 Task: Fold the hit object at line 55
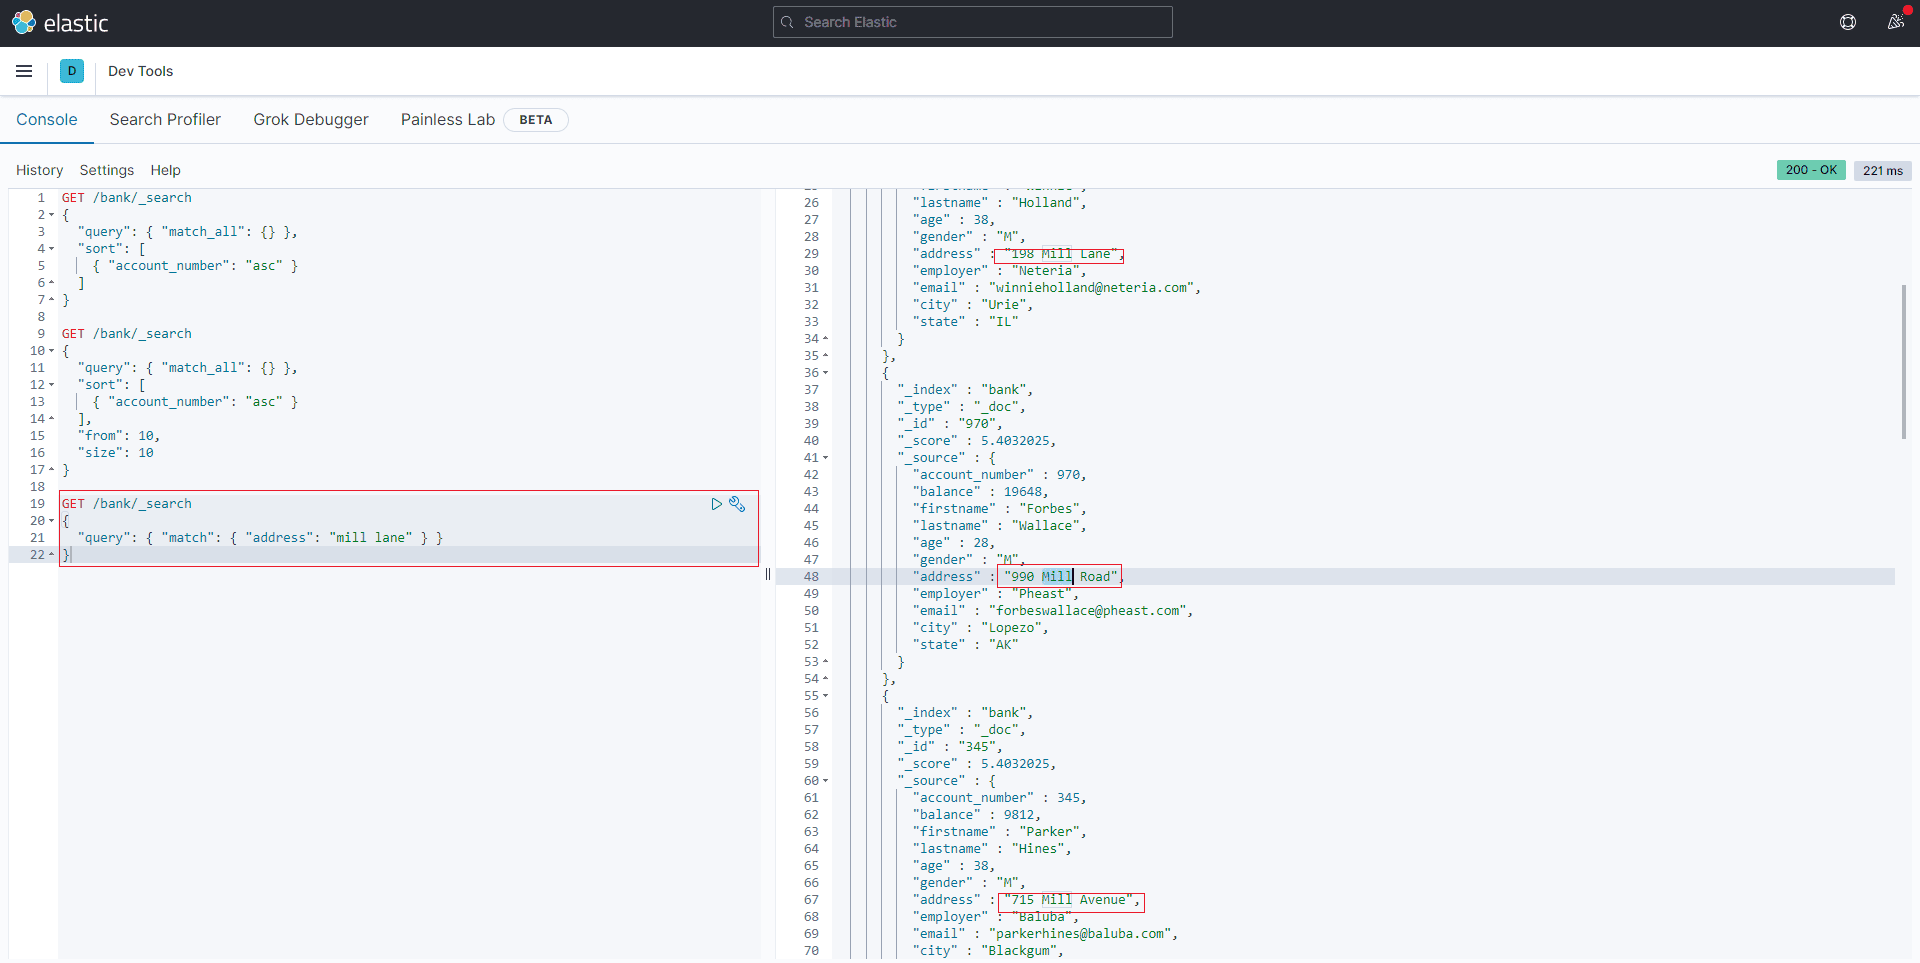[826, 696]
